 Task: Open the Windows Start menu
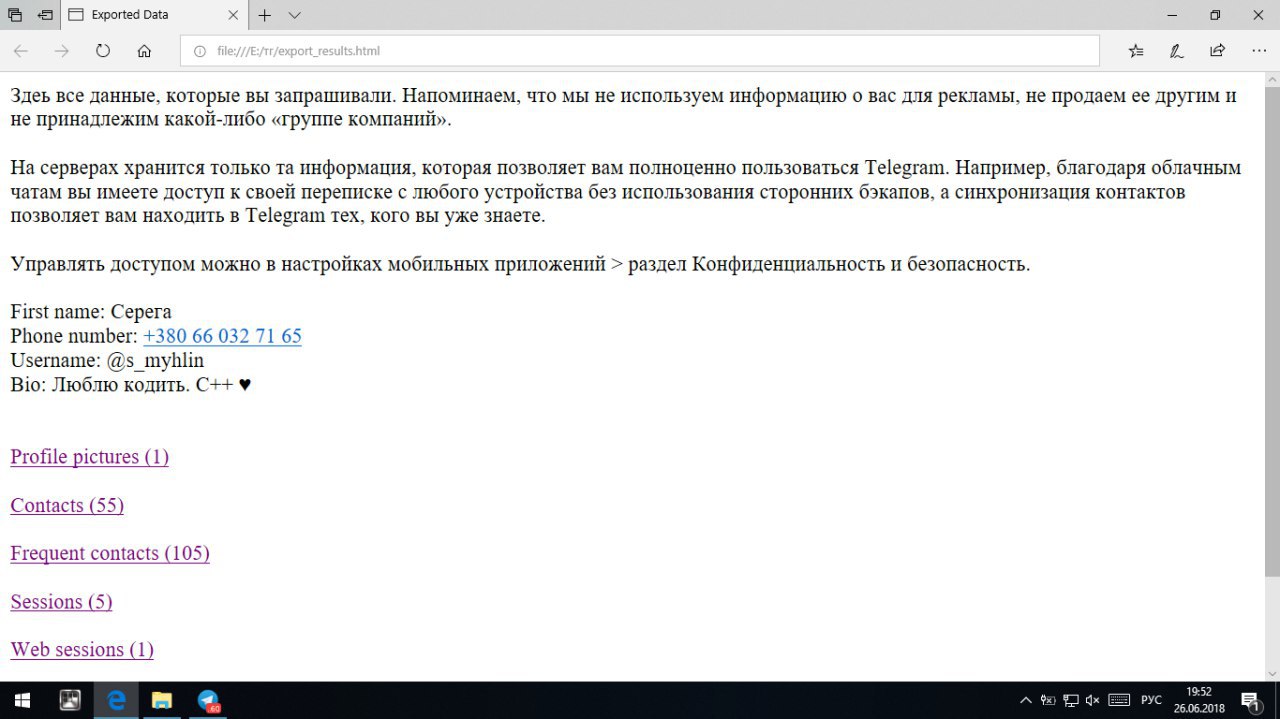22,700
